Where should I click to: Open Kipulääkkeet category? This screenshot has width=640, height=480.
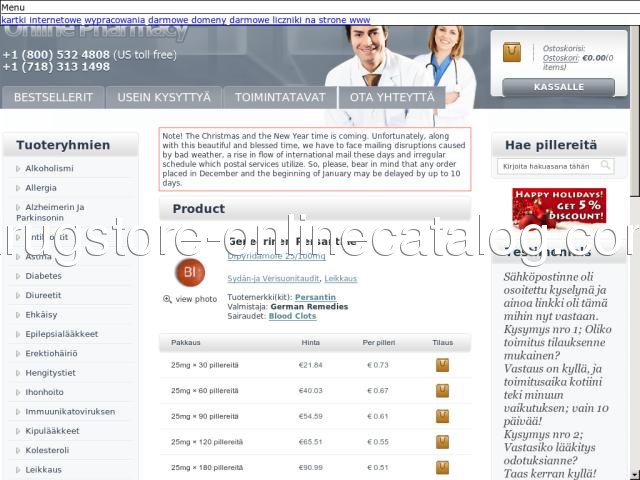52,431
